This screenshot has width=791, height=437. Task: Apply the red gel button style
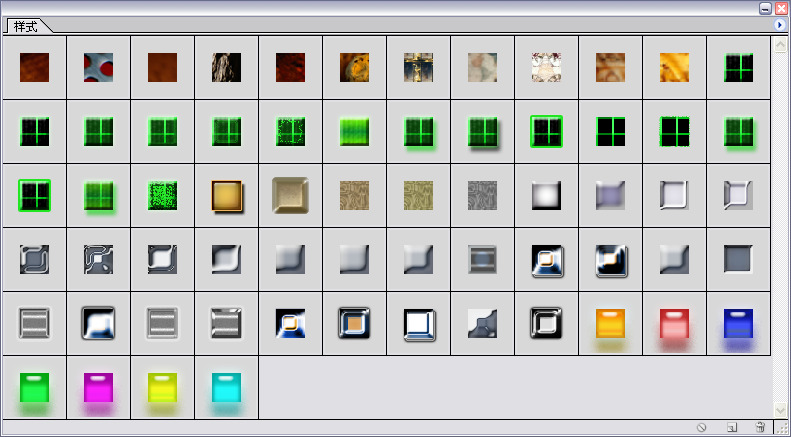[x=674, y=324]
